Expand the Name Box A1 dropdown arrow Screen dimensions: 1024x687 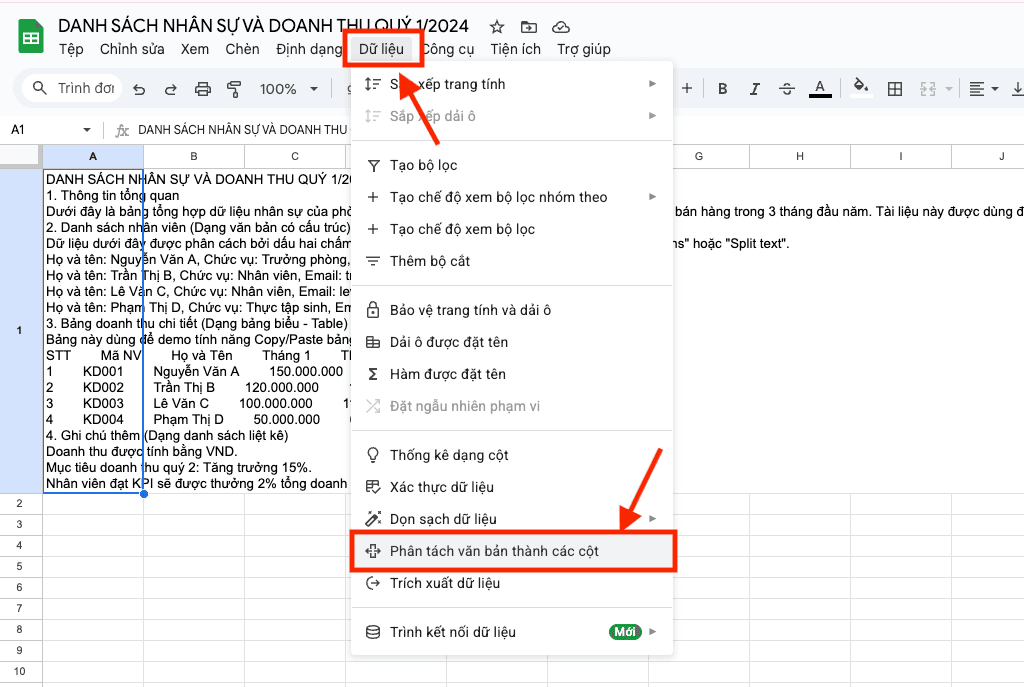87,130
